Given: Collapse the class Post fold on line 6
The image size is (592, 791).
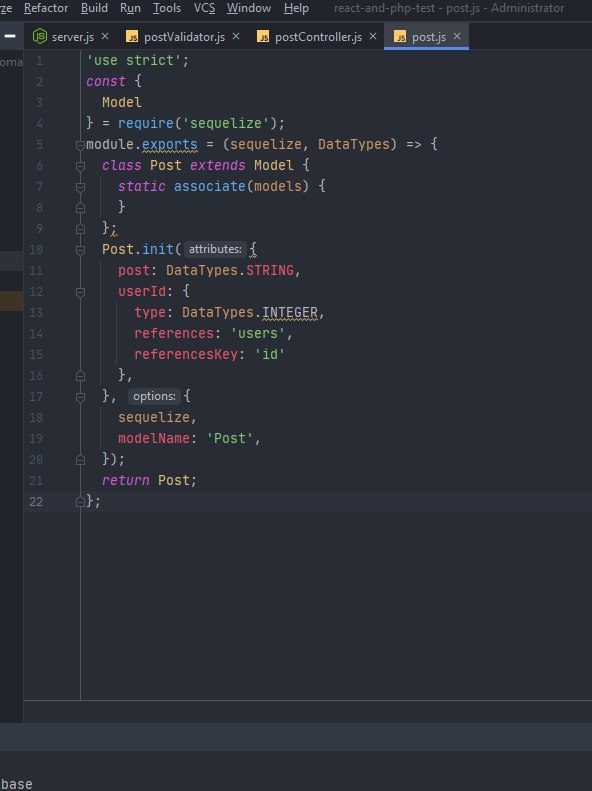Looking at the screenshot, I should [x=80, y=166].
